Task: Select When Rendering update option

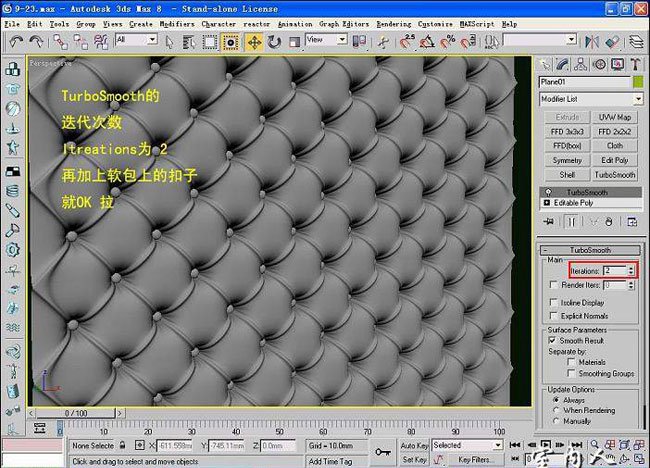Action: [556, 410]
